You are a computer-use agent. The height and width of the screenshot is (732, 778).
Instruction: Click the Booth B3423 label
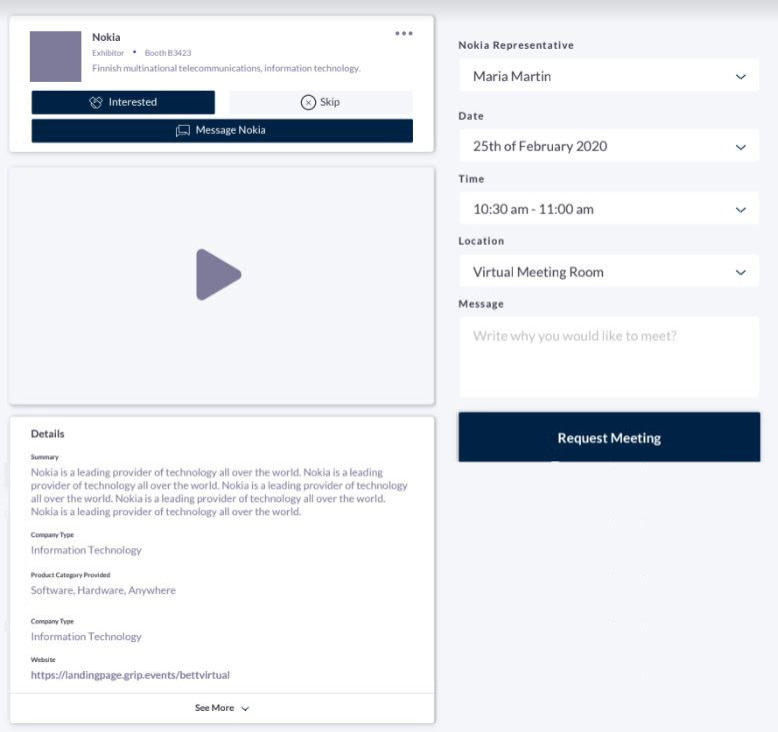point(168,53)
